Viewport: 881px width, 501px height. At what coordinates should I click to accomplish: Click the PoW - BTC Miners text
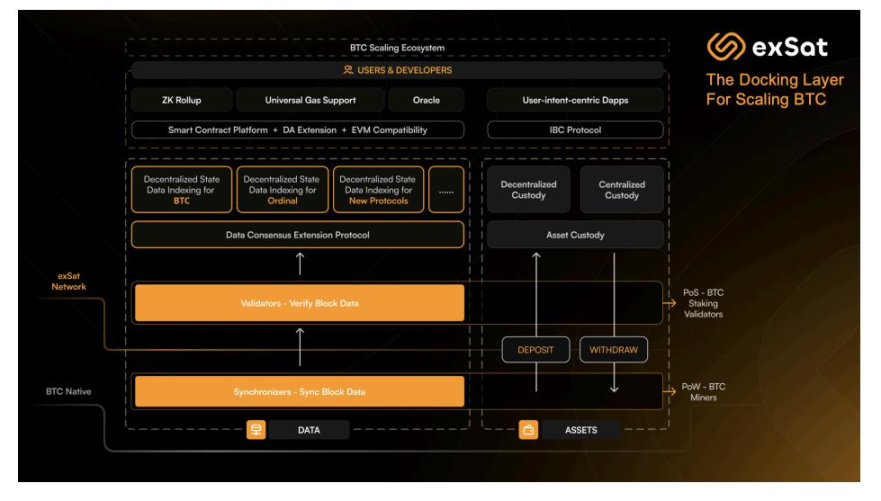tap(703, 392)
